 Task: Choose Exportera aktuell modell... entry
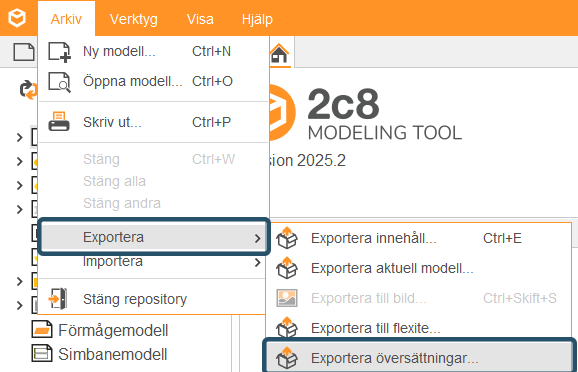[418, 268]
